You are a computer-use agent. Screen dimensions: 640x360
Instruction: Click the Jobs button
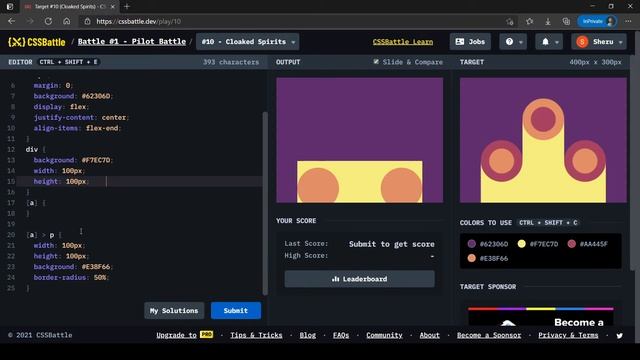pyautogui.click(x=470, y=42)
